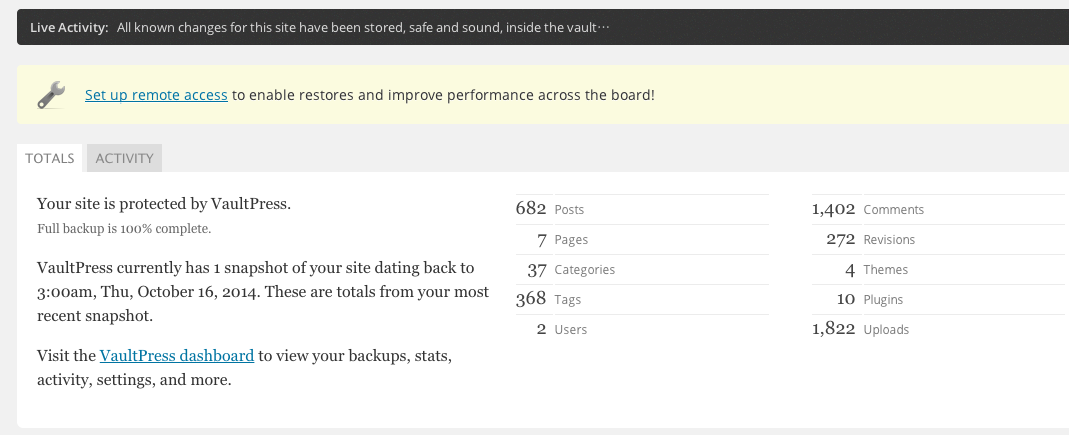The height and width of the screenshot is (435, 1069).
Task: Open the Set up remote access link
Action: (156, 95)
